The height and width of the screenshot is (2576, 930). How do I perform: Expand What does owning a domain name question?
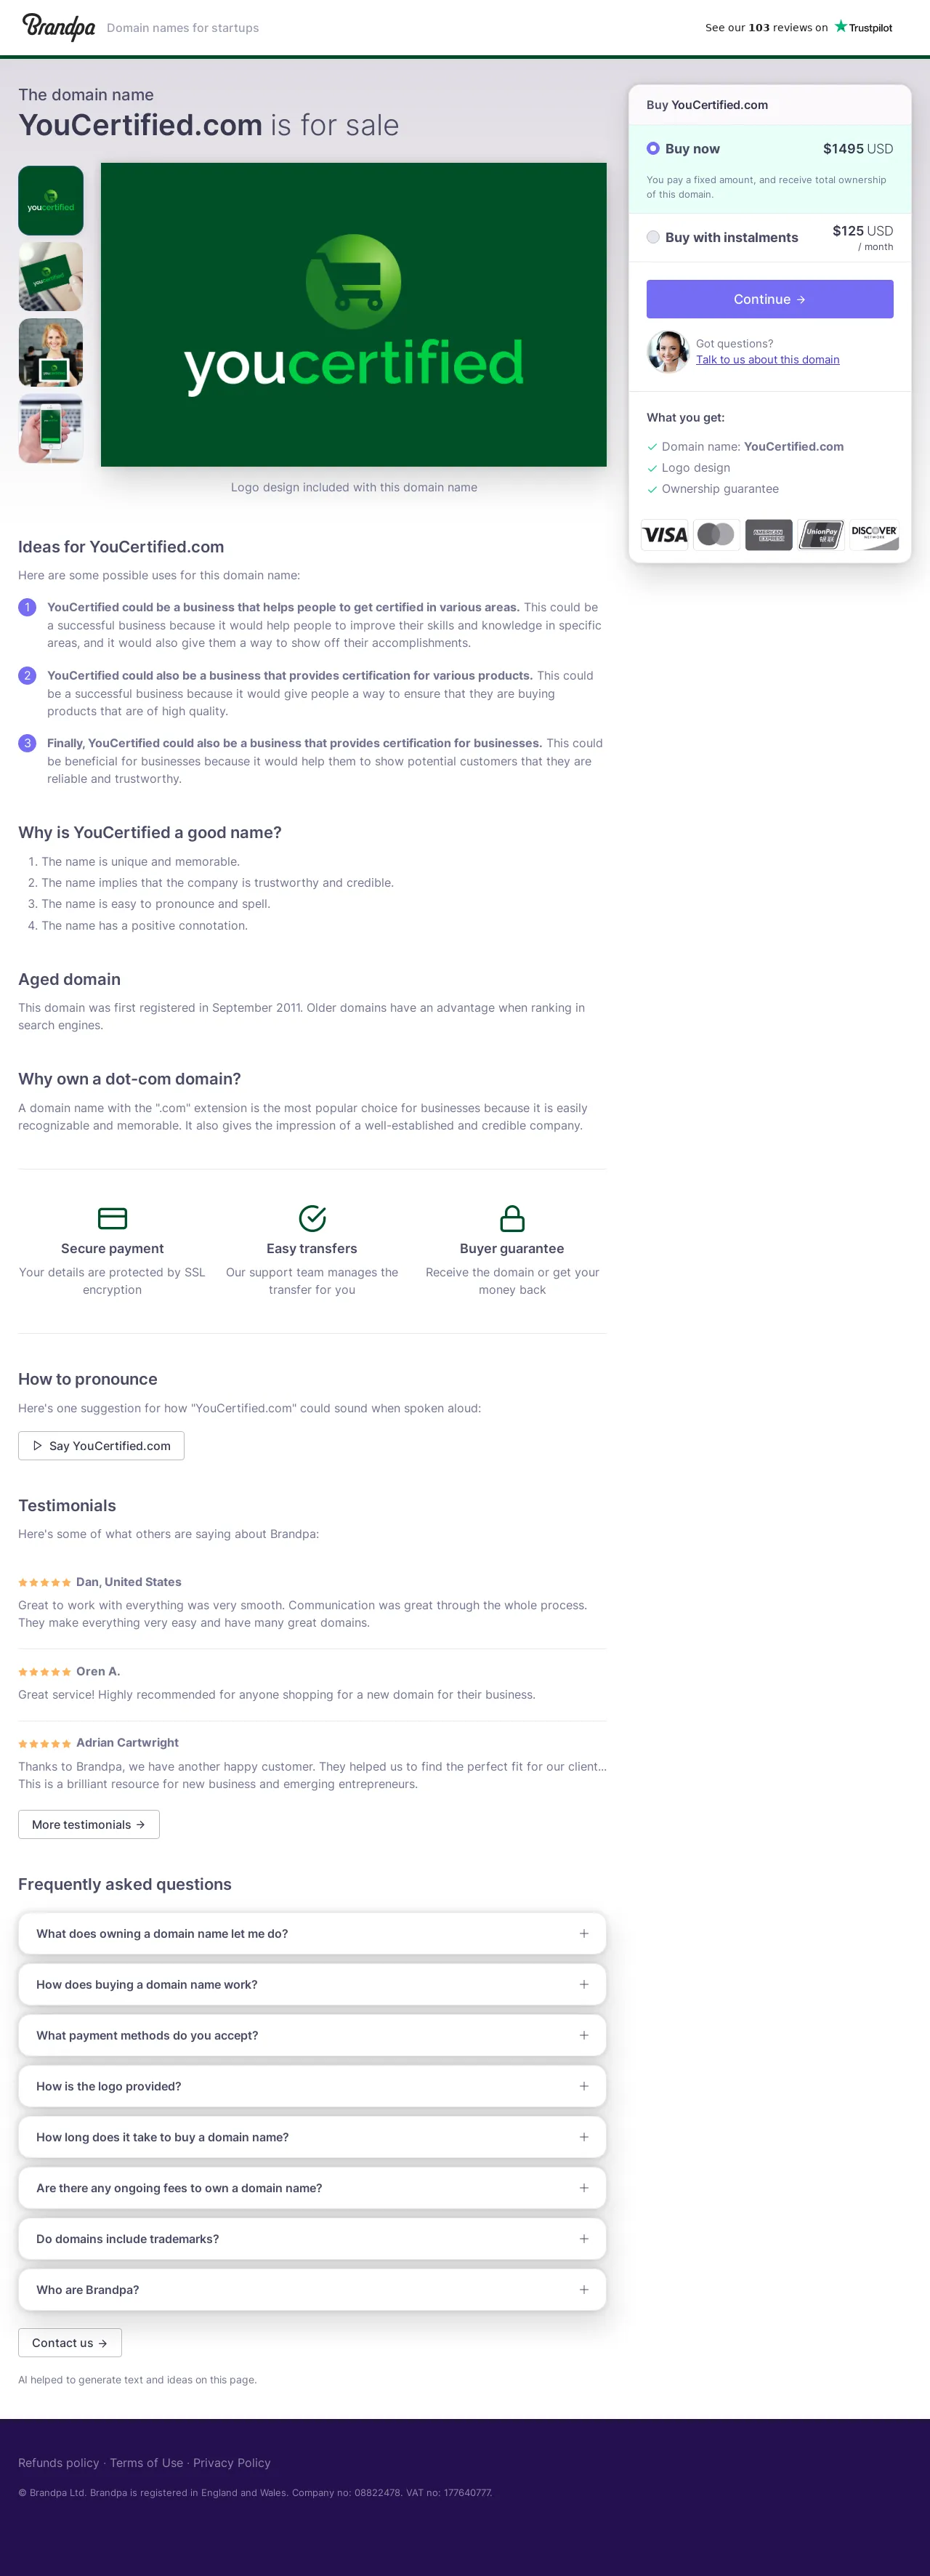click(312, 1933)
